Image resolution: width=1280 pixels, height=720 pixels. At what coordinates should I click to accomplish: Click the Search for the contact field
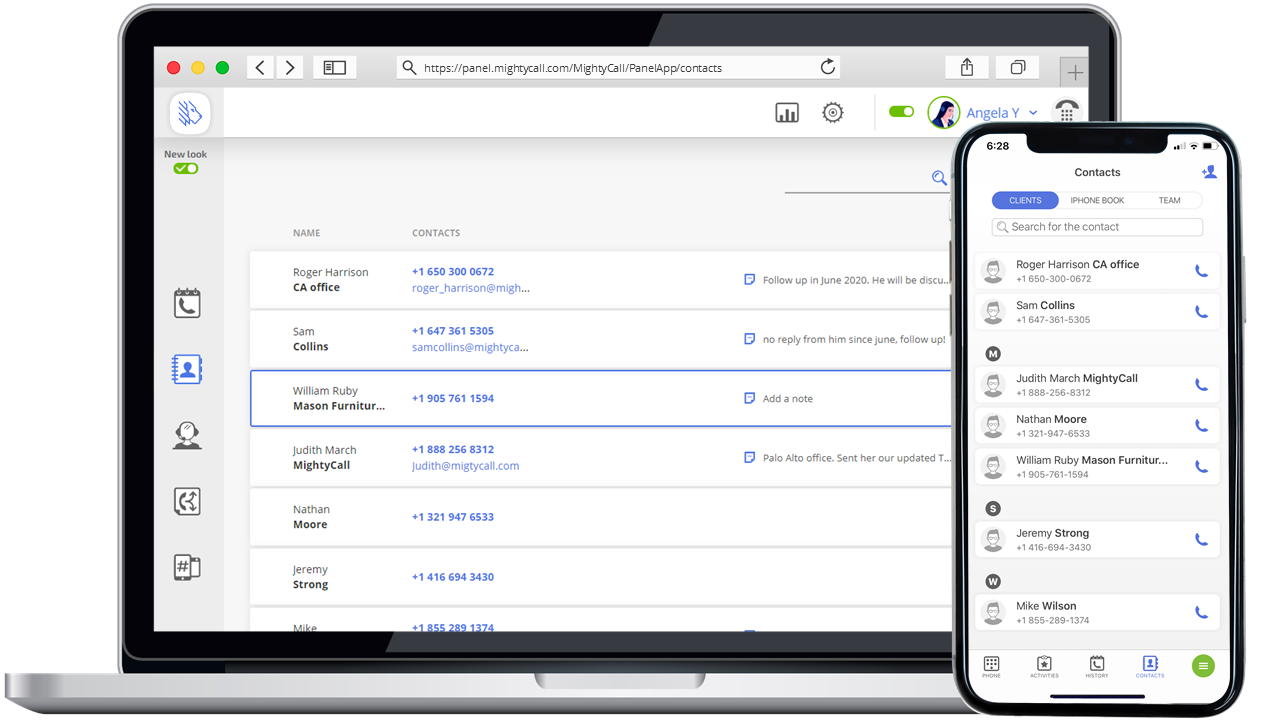pos(1097,227)
